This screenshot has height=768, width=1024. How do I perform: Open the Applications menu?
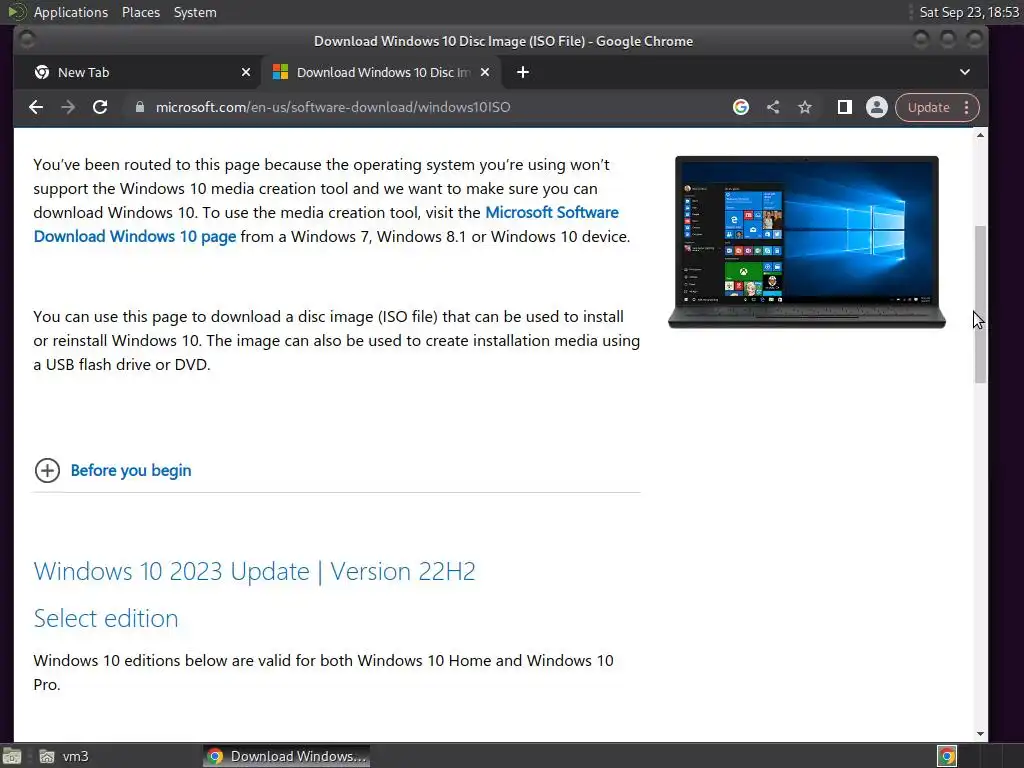point(71,12)
